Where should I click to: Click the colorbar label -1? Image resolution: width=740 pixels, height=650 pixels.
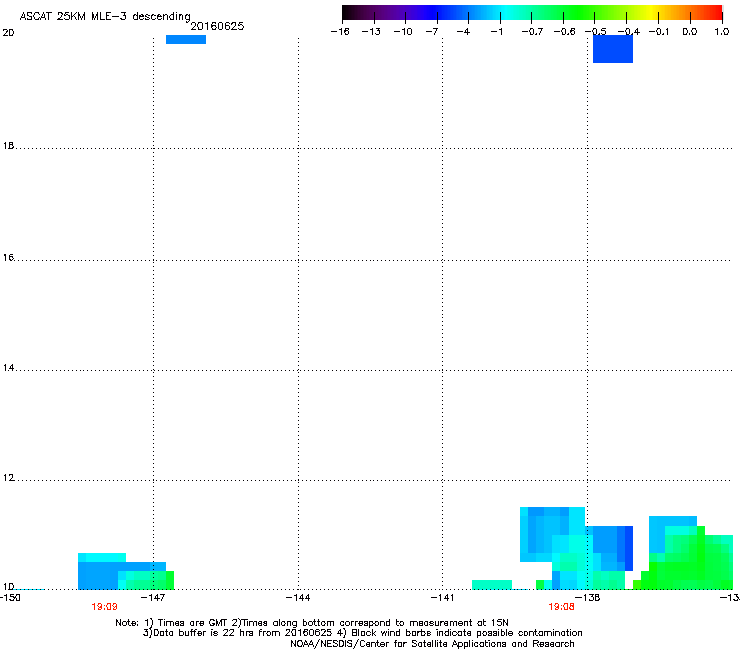pyautogui.click(x=496, y=32)
